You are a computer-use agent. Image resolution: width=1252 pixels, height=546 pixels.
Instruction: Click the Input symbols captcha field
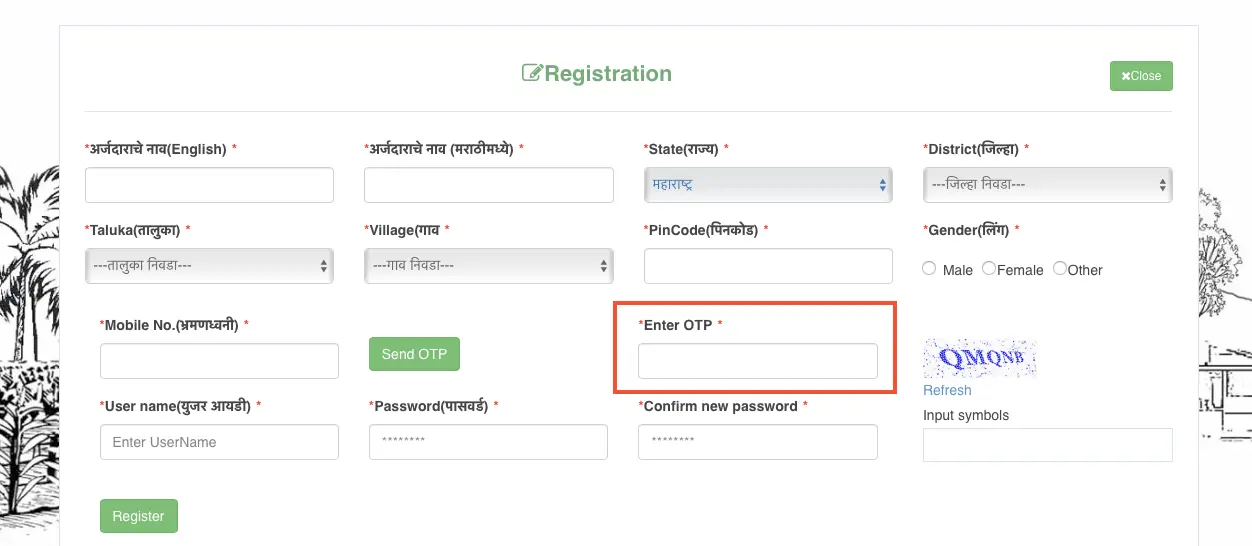click(x=1047, y=445)
